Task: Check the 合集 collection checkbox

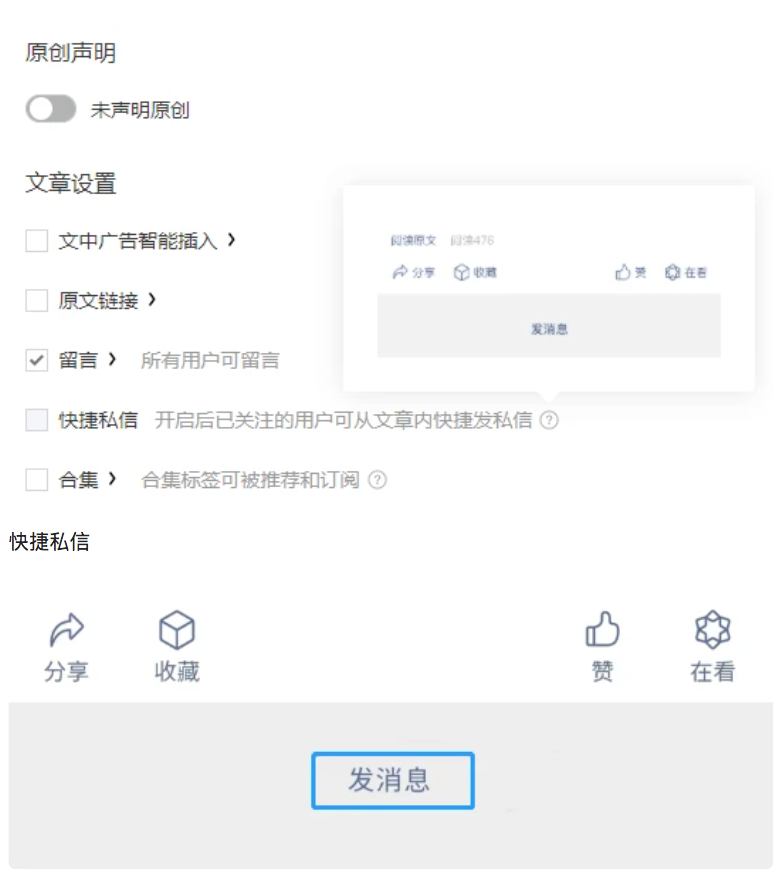Action: [36, 480]
